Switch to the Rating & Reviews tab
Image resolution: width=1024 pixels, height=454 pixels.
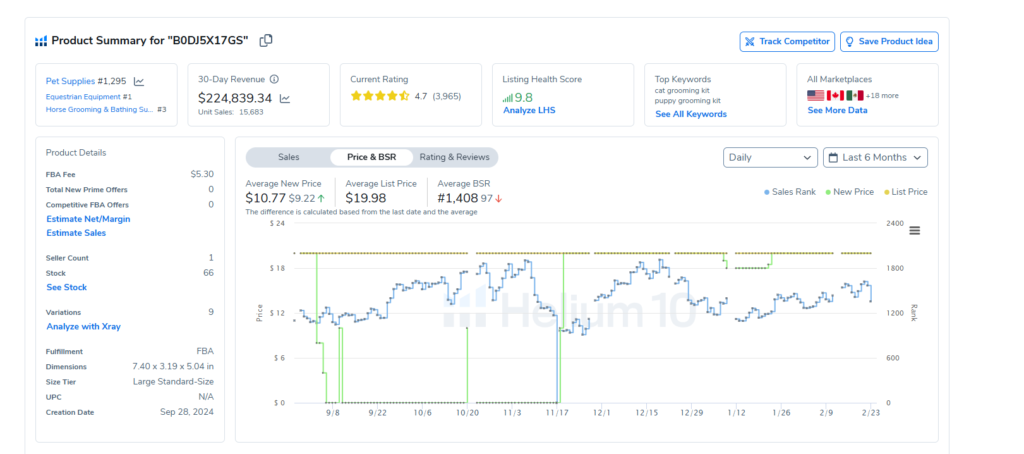click(x=454, y=157)
